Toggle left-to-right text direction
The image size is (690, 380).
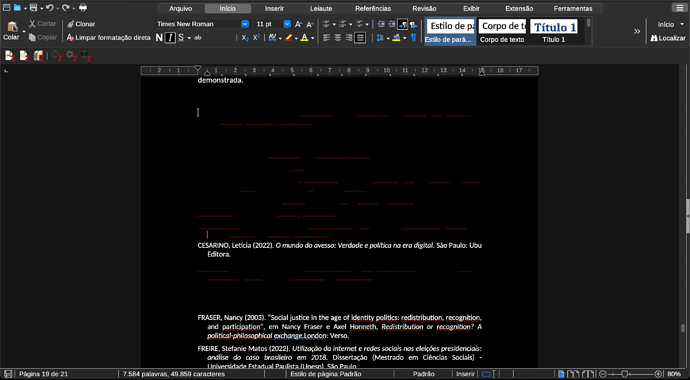coord(402,24)
